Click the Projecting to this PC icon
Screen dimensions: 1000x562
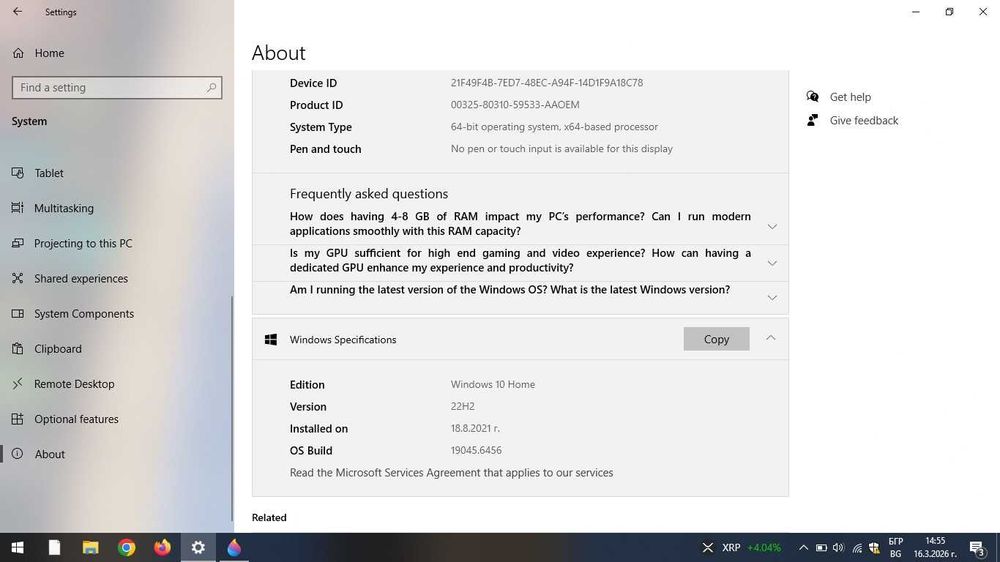(18, 243)
